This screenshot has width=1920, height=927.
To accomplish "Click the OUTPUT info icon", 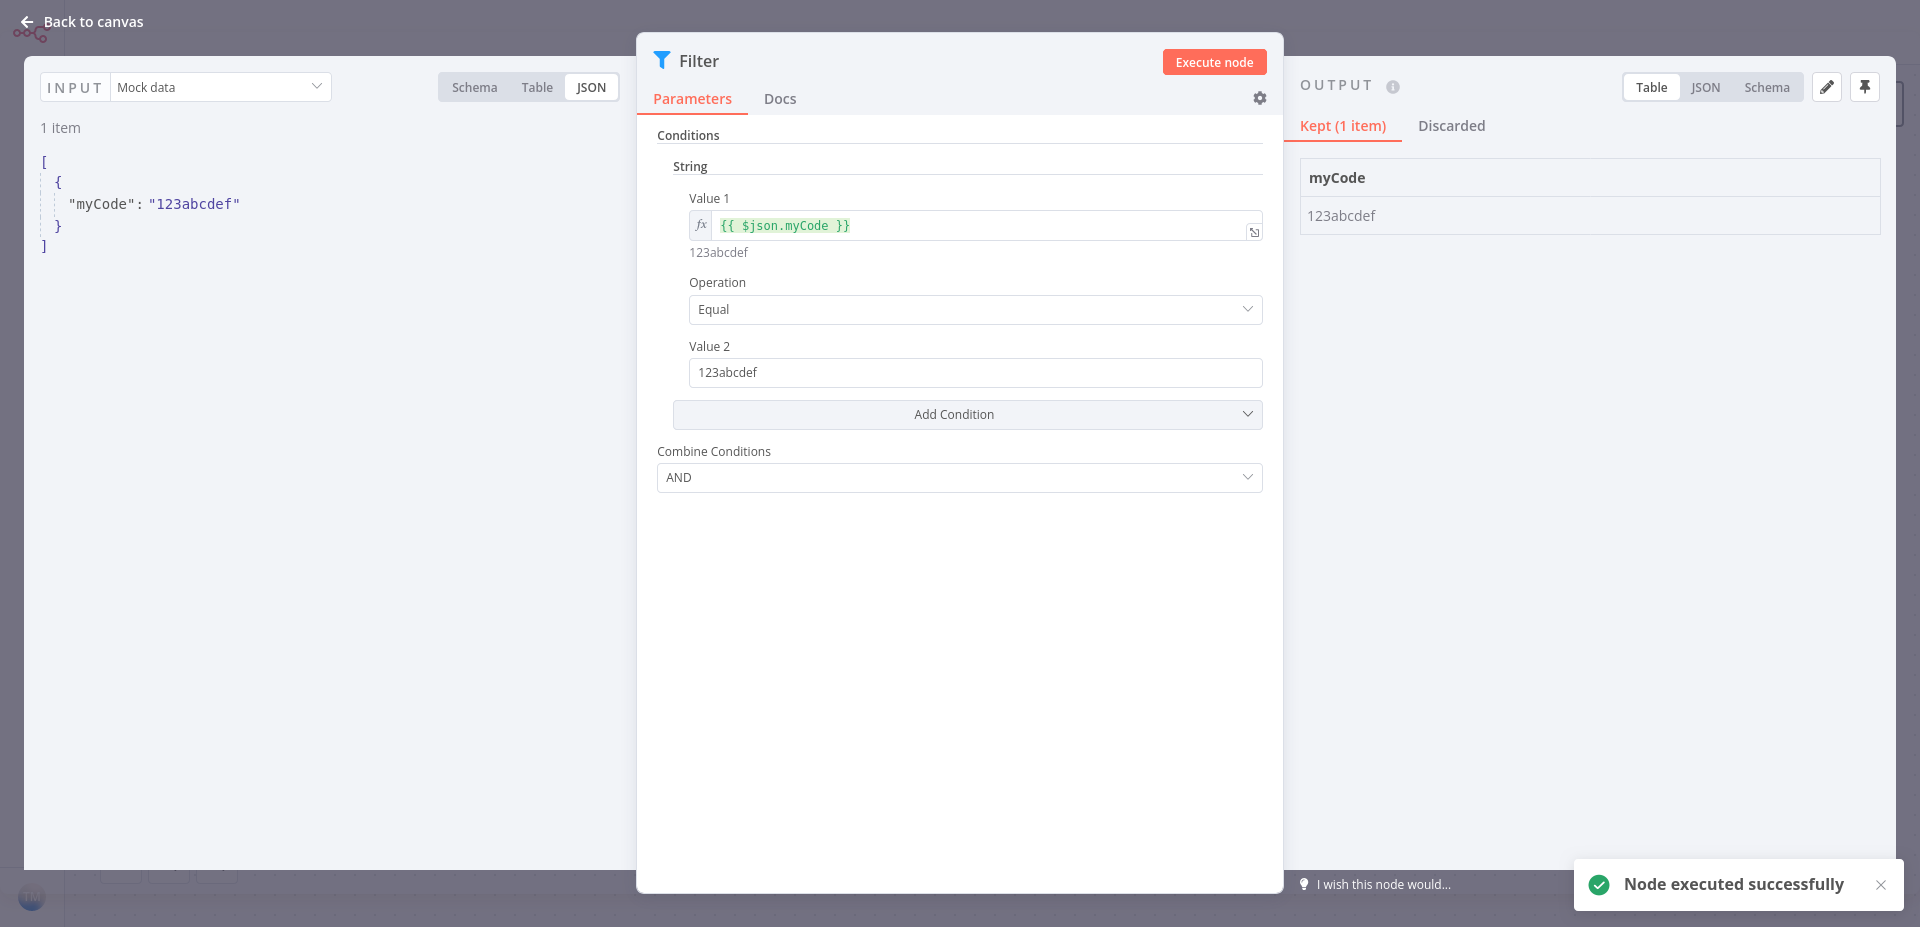I will (1393, 87).
